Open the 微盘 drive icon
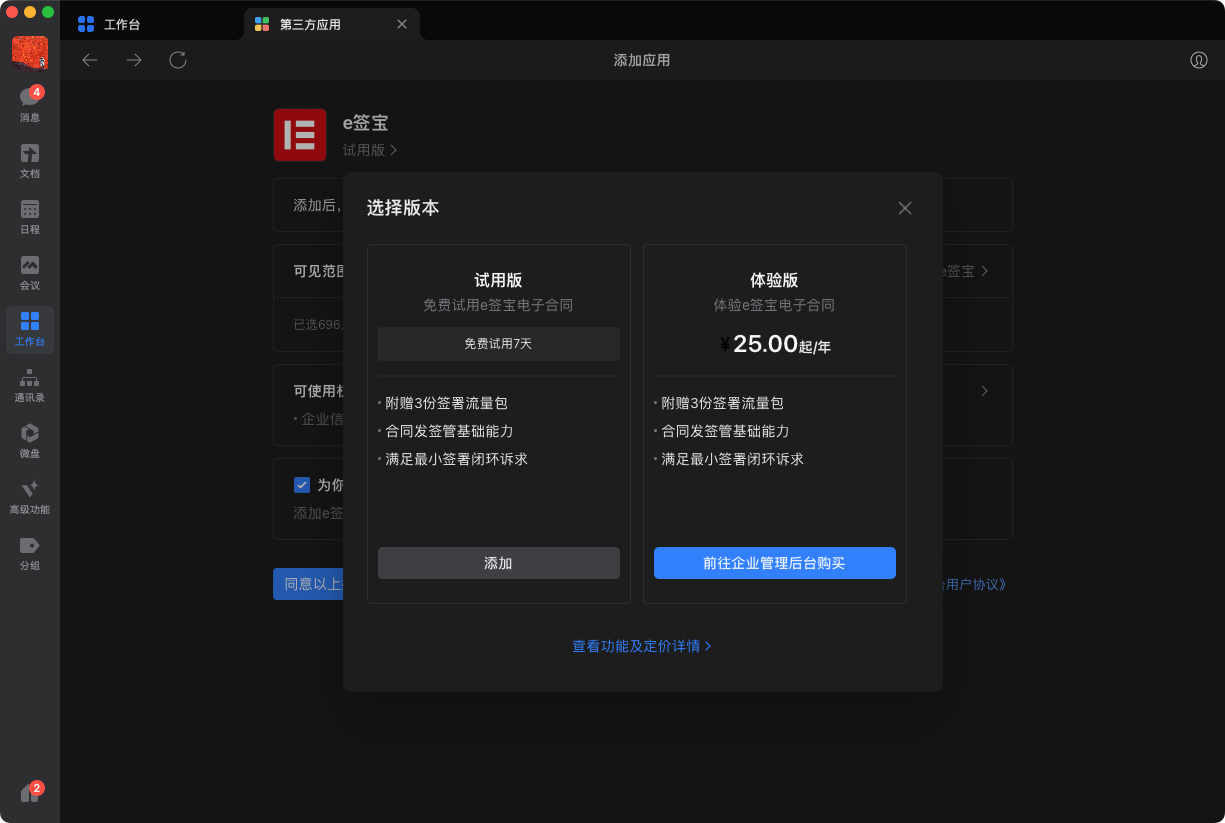 (x=30, y=440)
